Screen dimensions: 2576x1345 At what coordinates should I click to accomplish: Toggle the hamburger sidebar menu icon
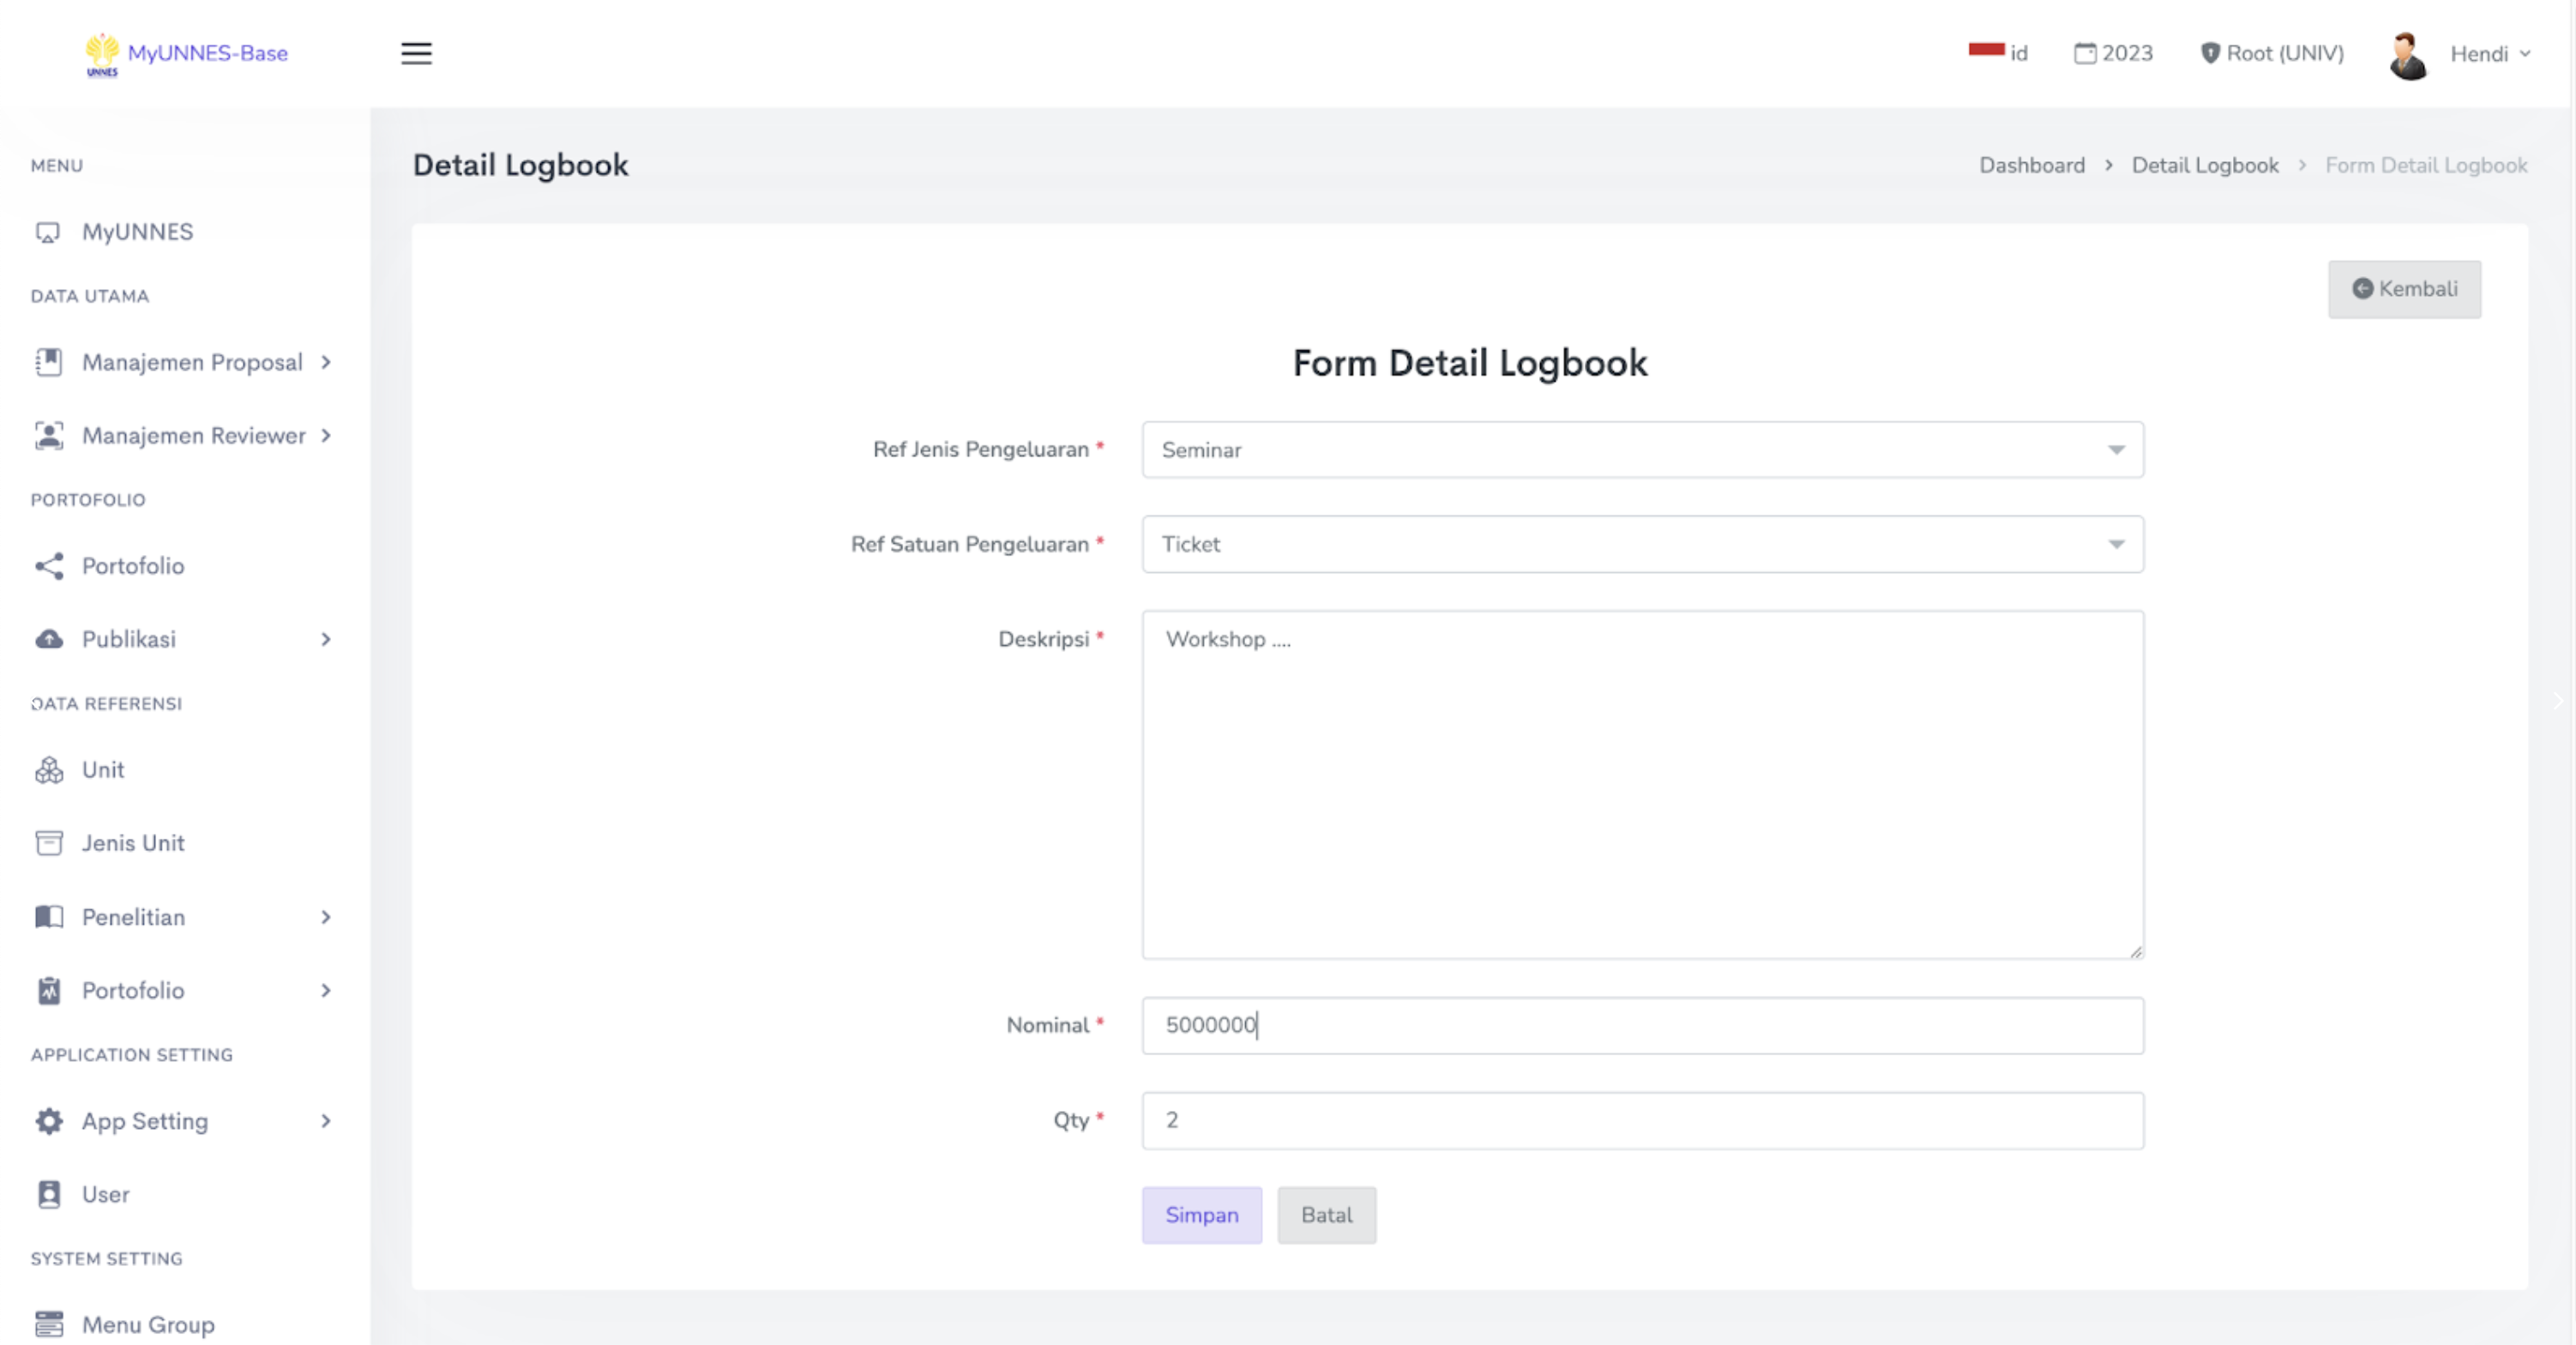pos(416,53)
